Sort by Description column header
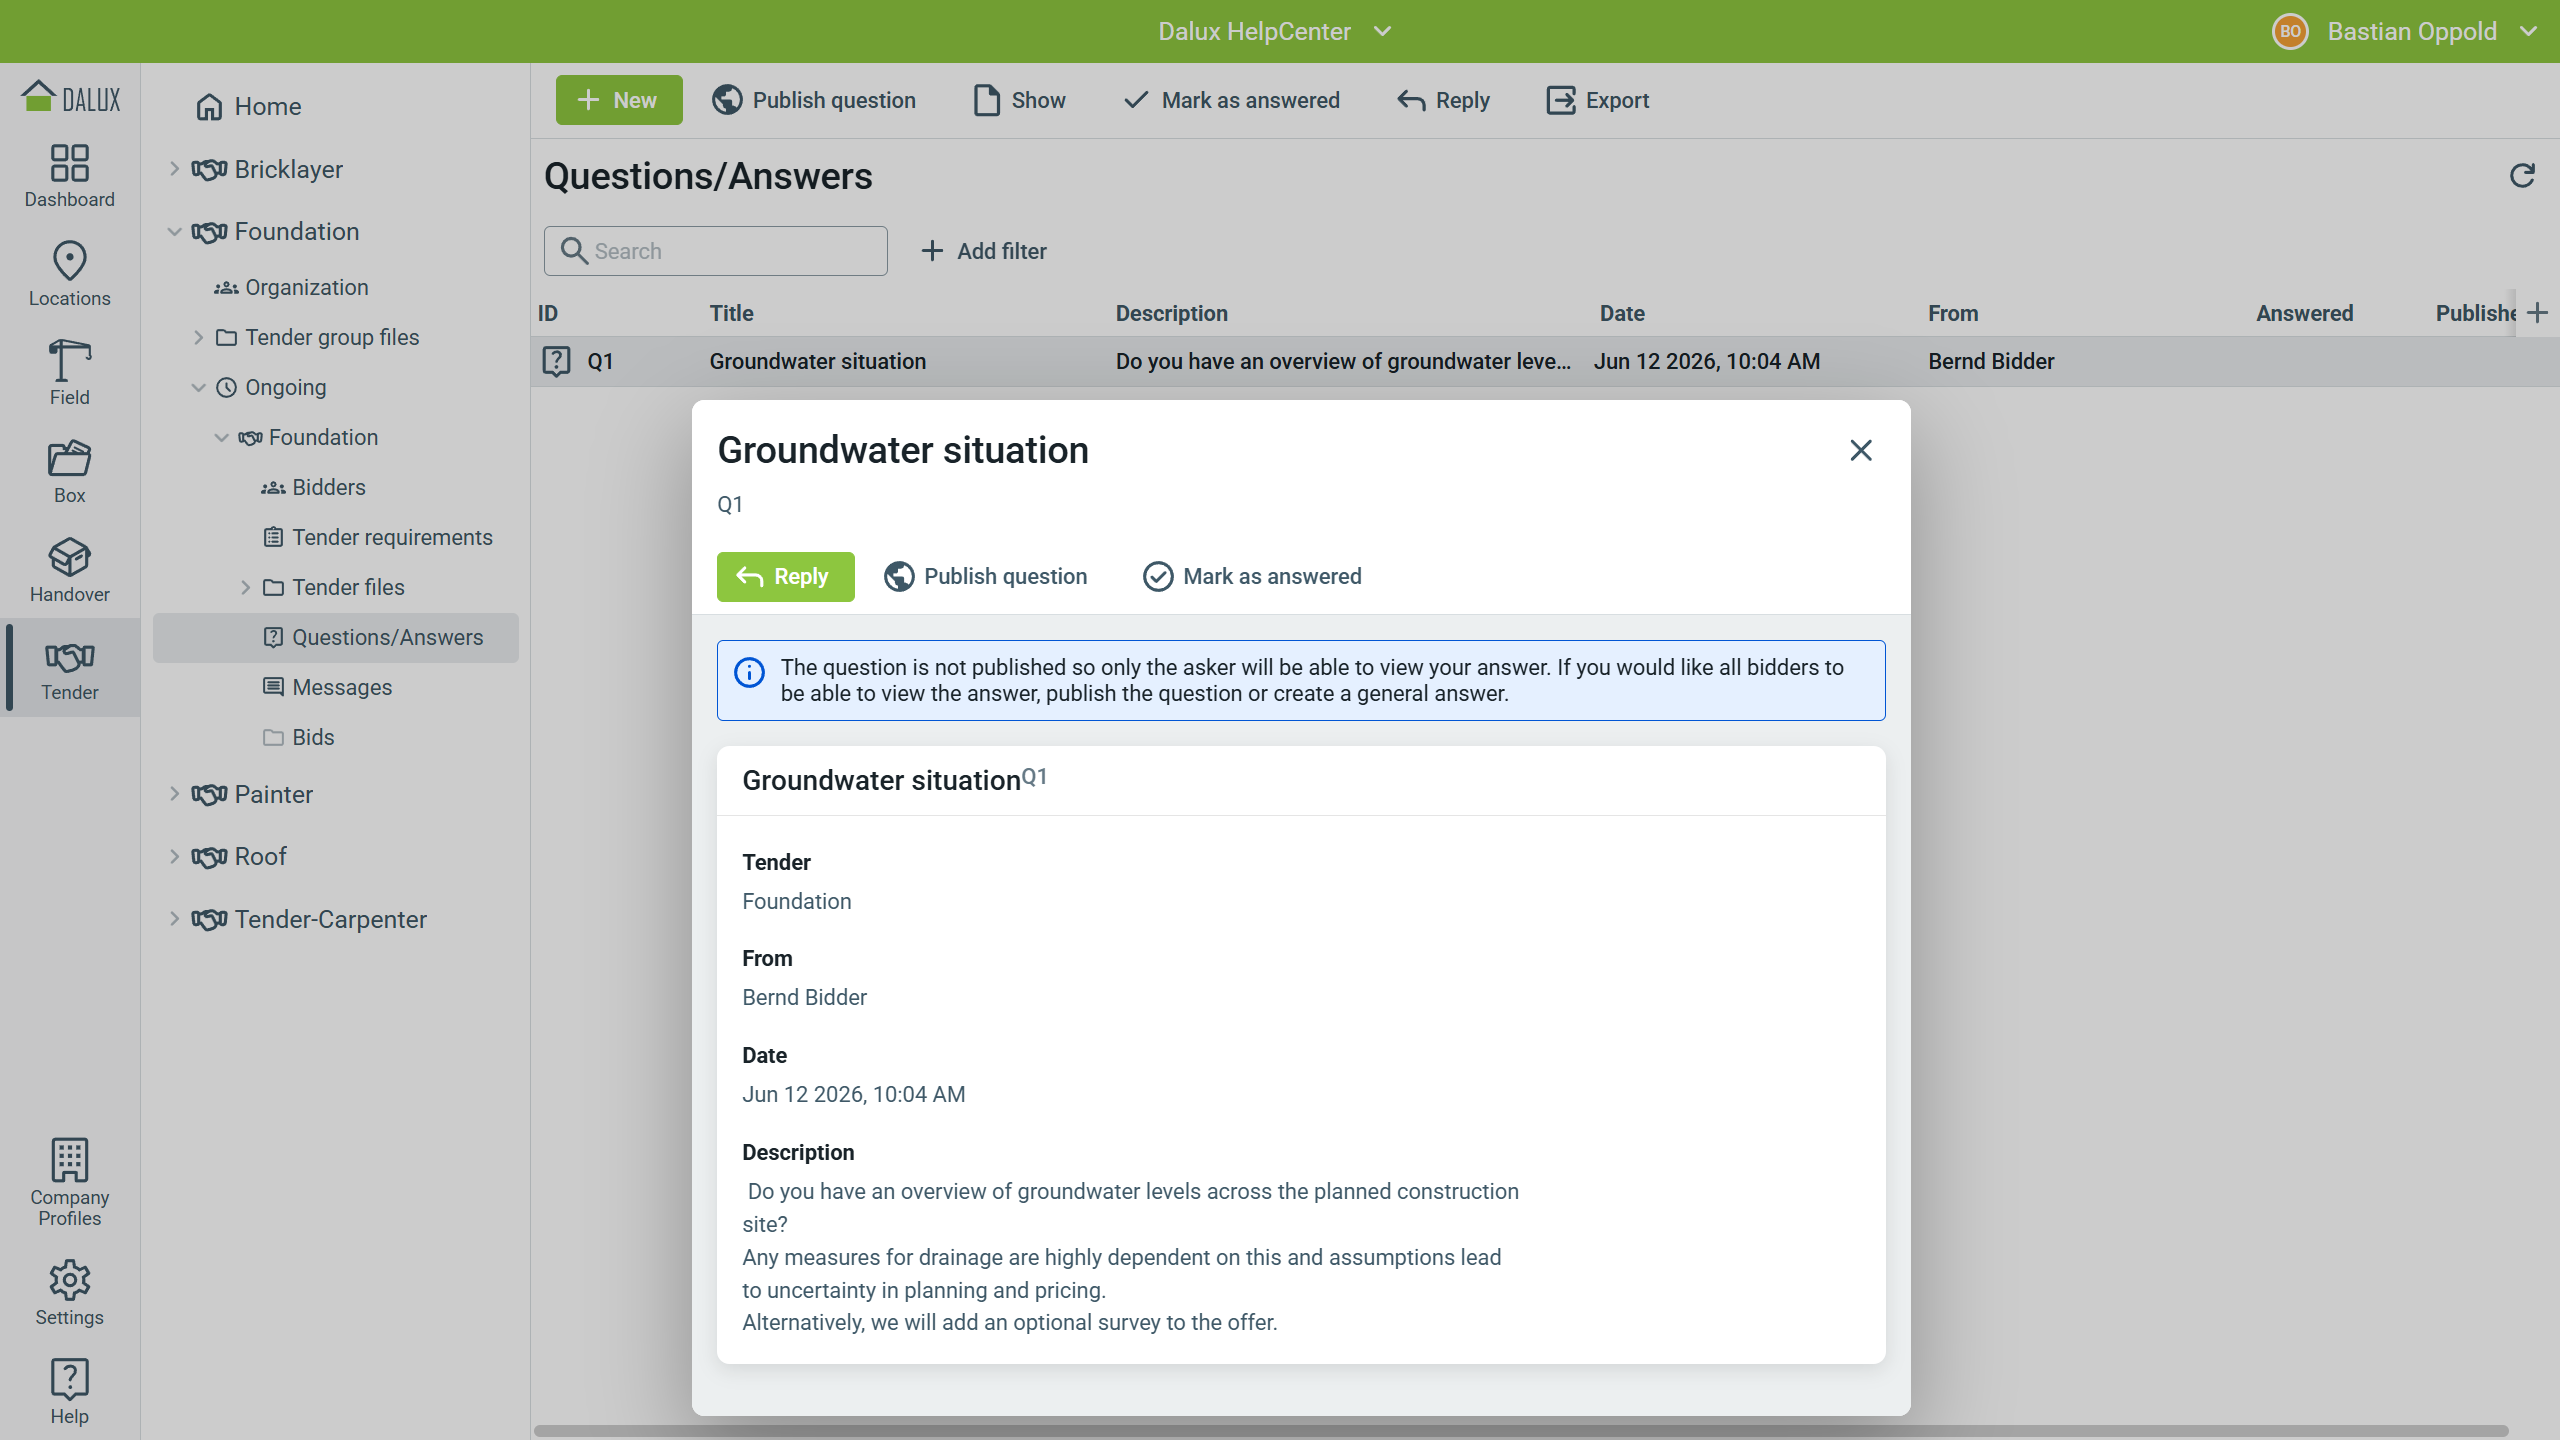Image resolution: width=2560 pixels, height=1440 pixels. click(x=1172, y=313)
